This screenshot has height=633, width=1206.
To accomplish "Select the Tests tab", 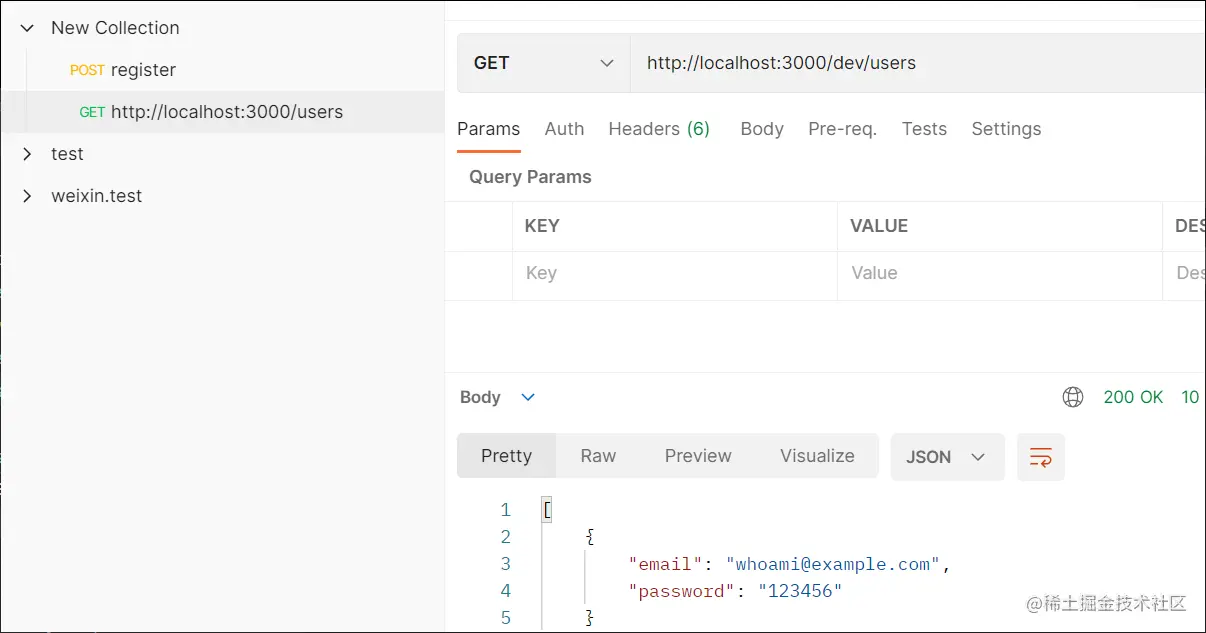I will [924, 129].
